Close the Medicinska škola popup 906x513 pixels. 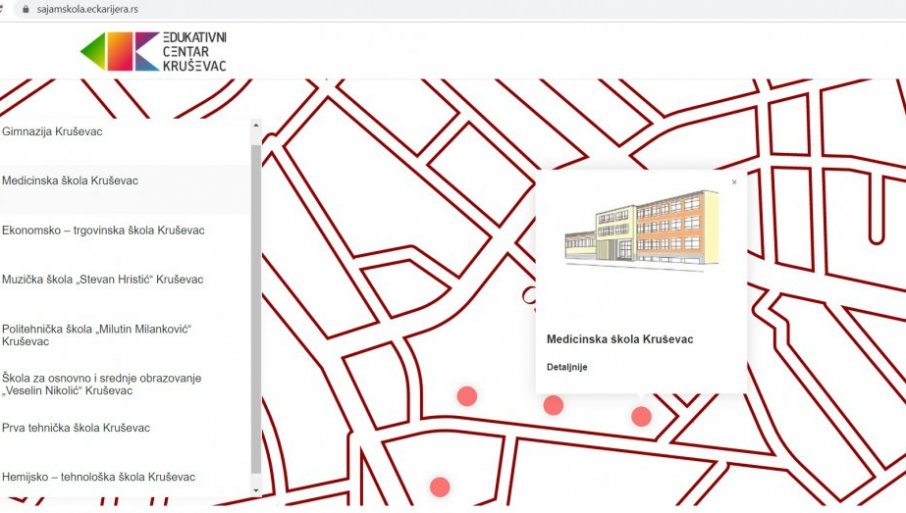tap(734, 182)
